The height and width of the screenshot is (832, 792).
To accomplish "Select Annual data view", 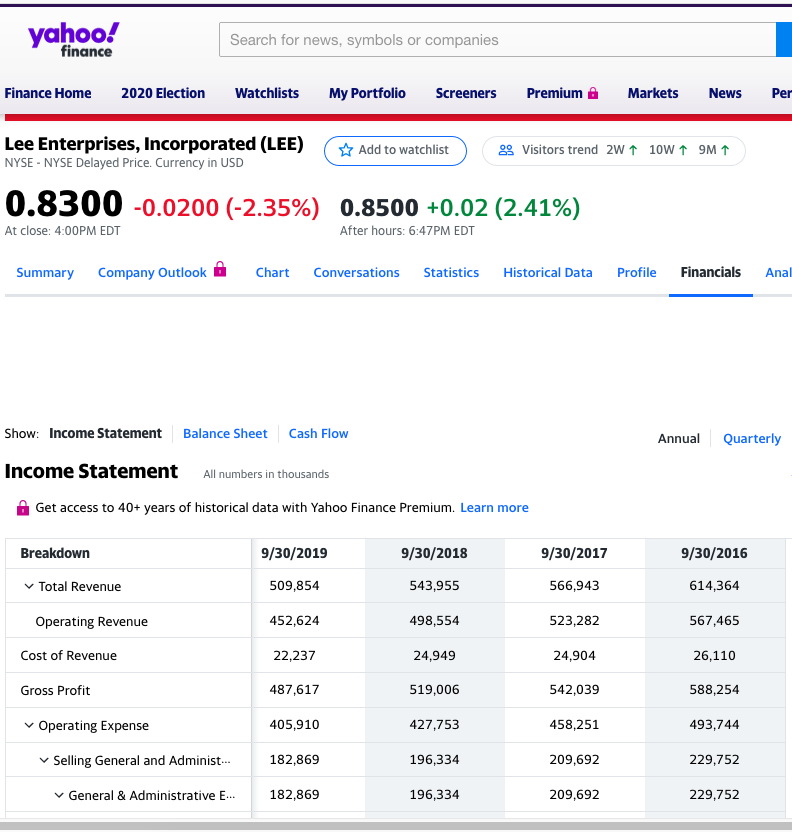I will tap(678, 439).
